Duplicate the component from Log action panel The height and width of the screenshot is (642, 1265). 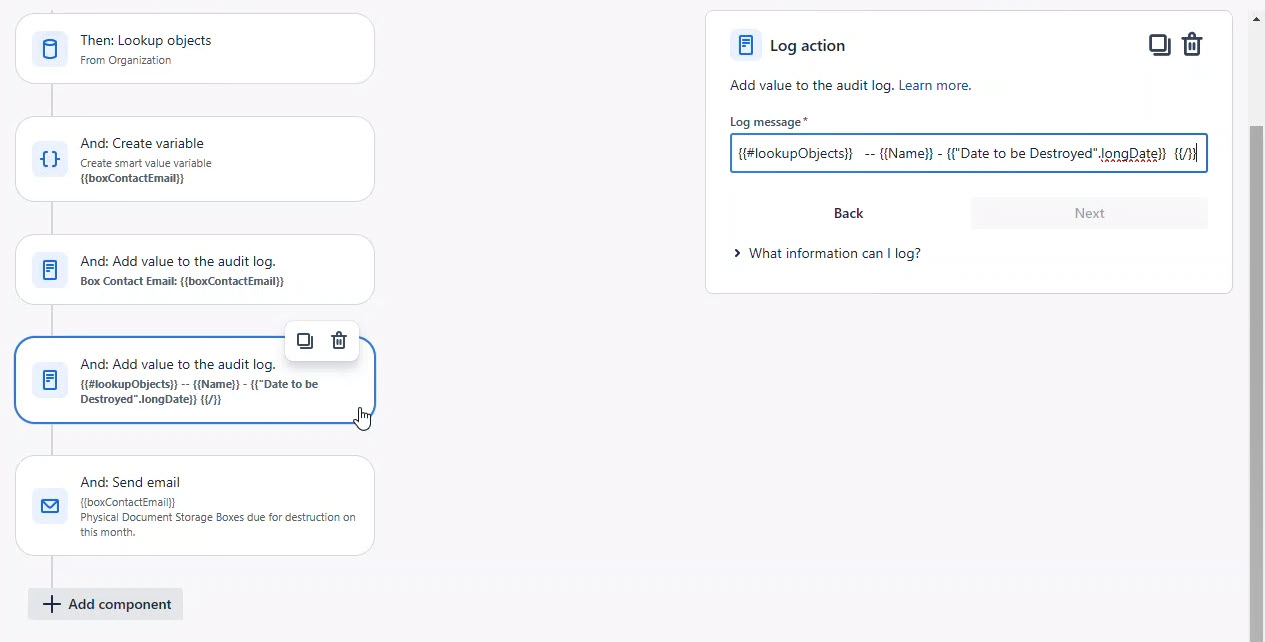click(1159, 45)
